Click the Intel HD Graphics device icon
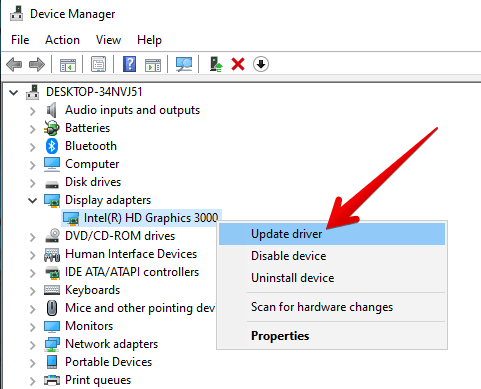Image resolution: width=481 pixels, height=389 pixels. click(71, 218)
